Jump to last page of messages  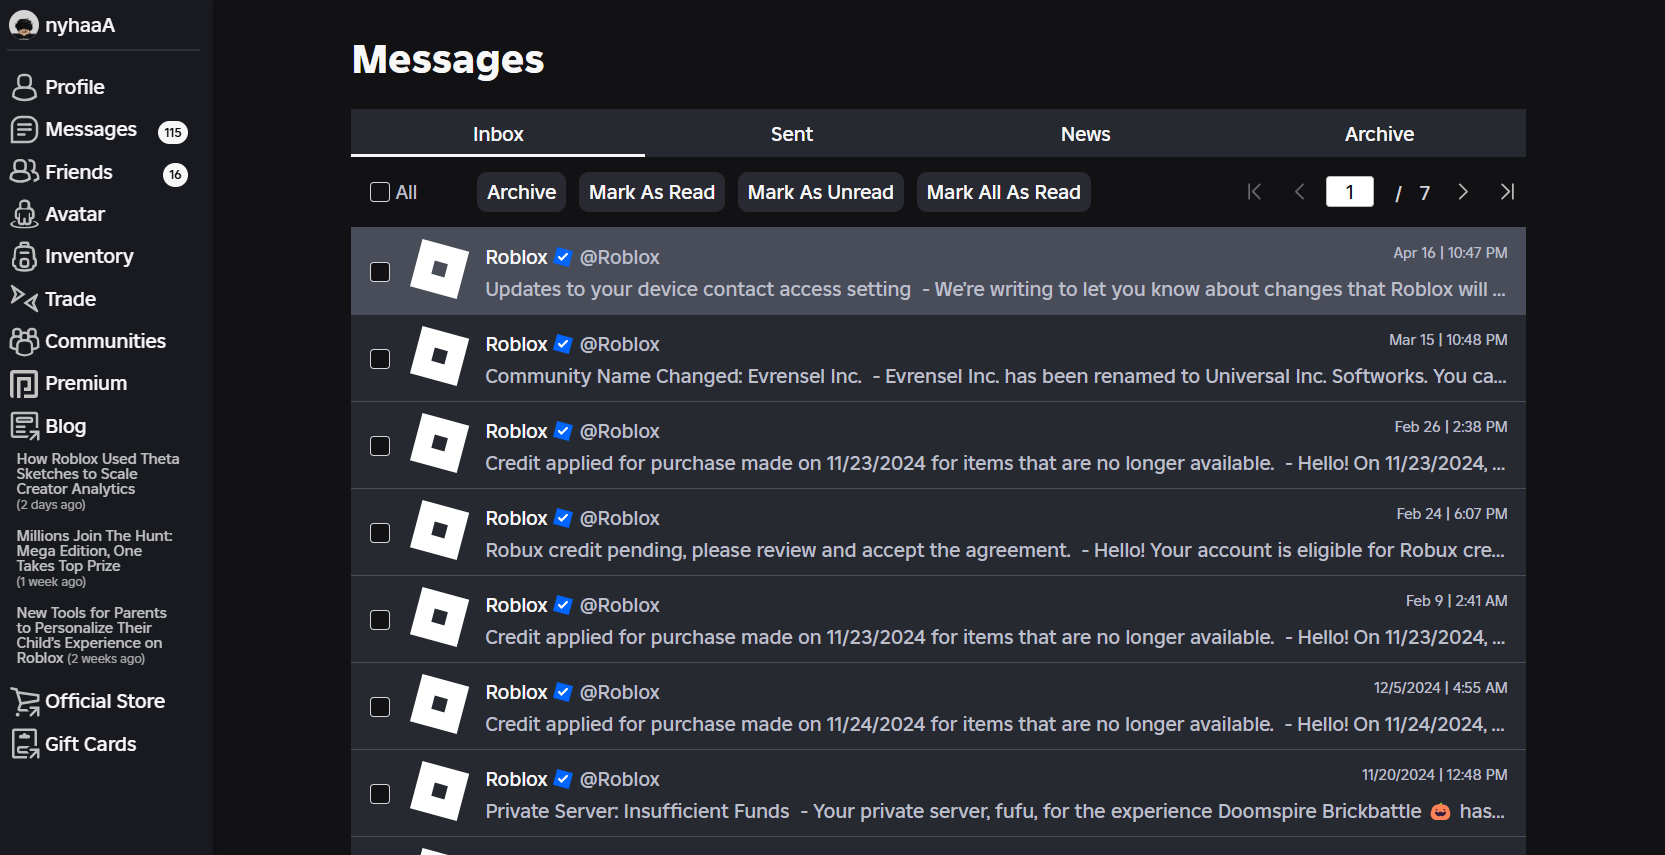1507,192
